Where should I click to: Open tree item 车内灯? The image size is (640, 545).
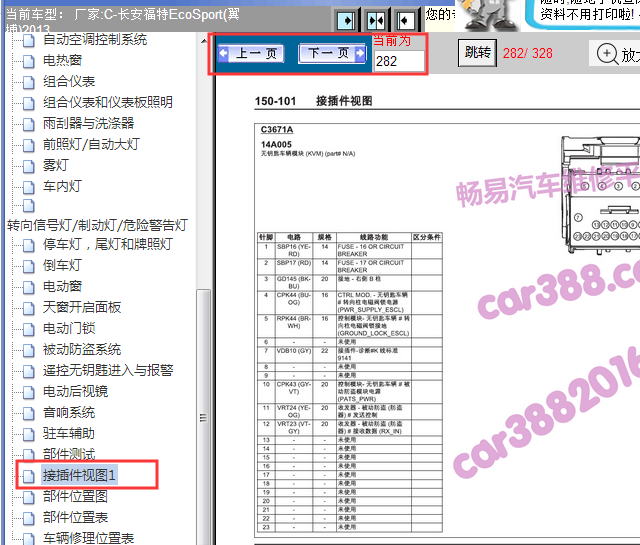(62, 187)
